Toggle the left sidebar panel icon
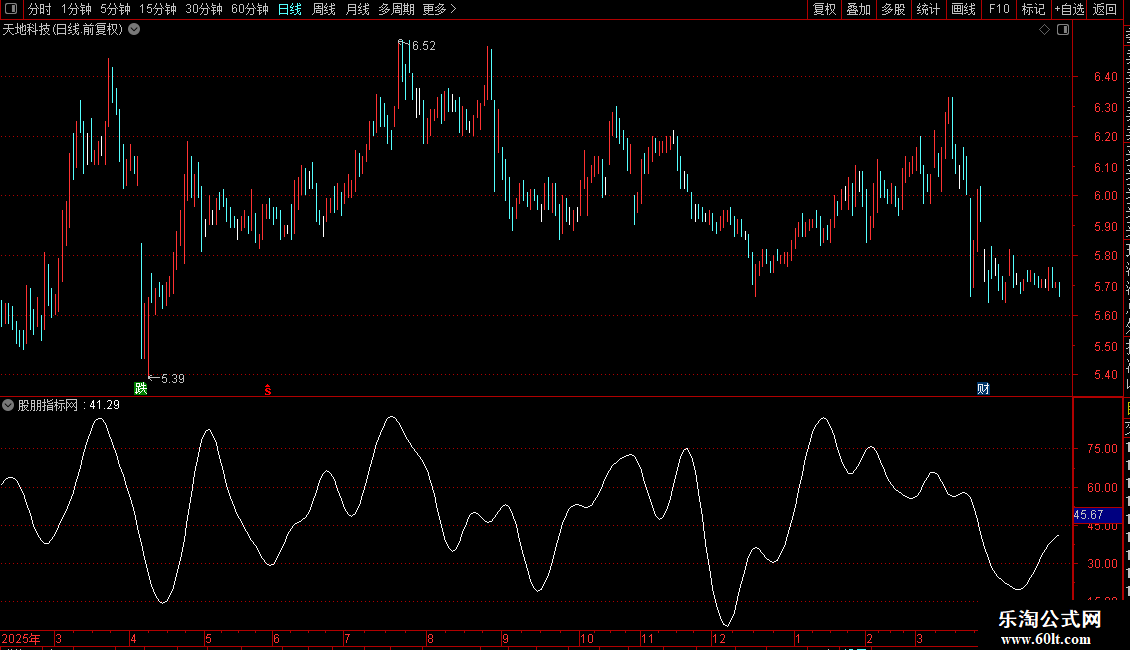Screen dimensions: 1130x650 point(11,9)
